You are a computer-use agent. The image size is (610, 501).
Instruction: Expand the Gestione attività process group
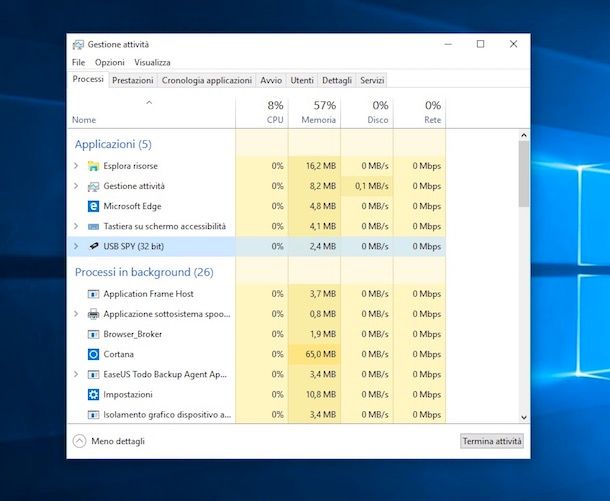(76, 186)
